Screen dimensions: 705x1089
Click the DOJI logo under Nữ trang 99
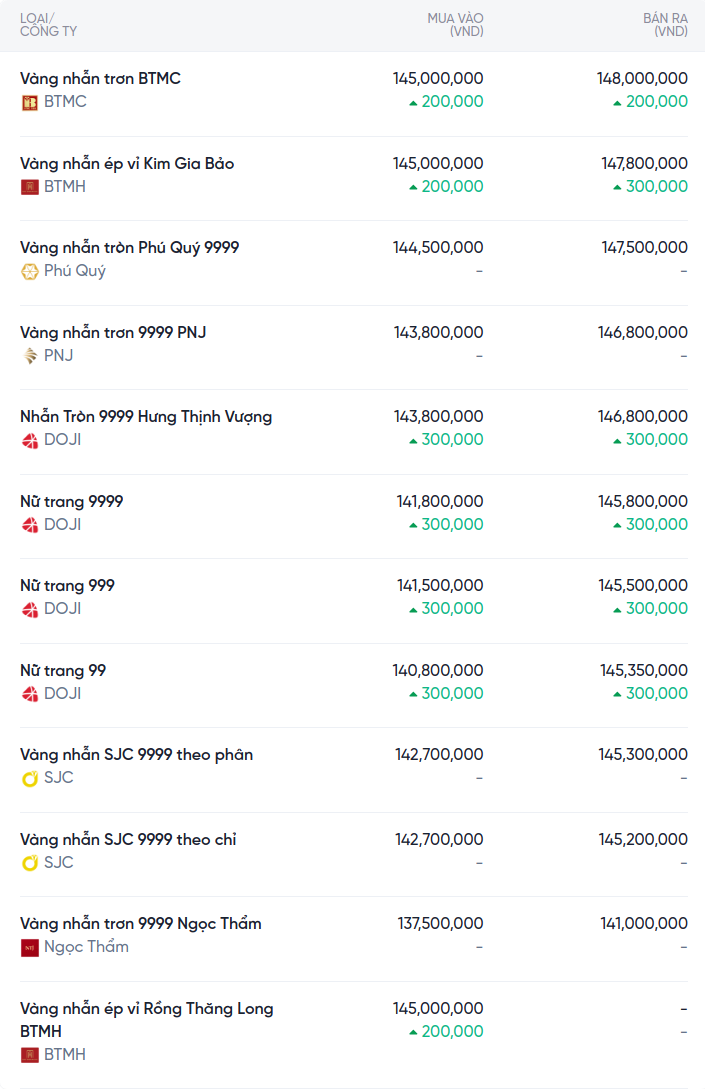pos(30,694)
